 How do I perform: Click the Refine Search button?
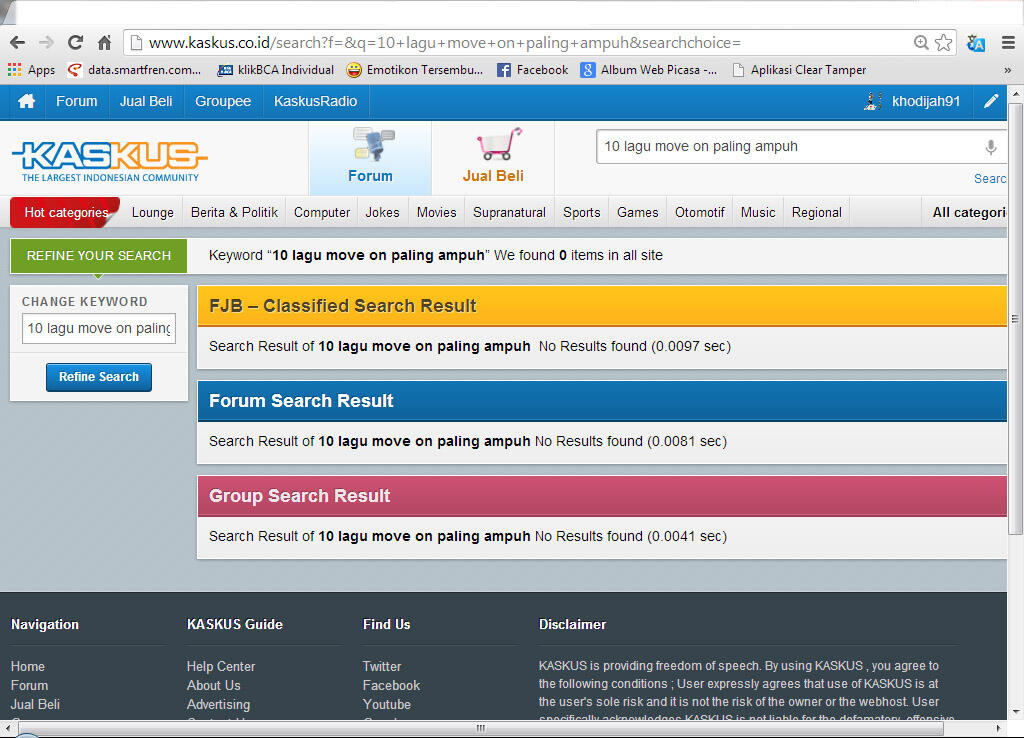click(x=99, y=377)
